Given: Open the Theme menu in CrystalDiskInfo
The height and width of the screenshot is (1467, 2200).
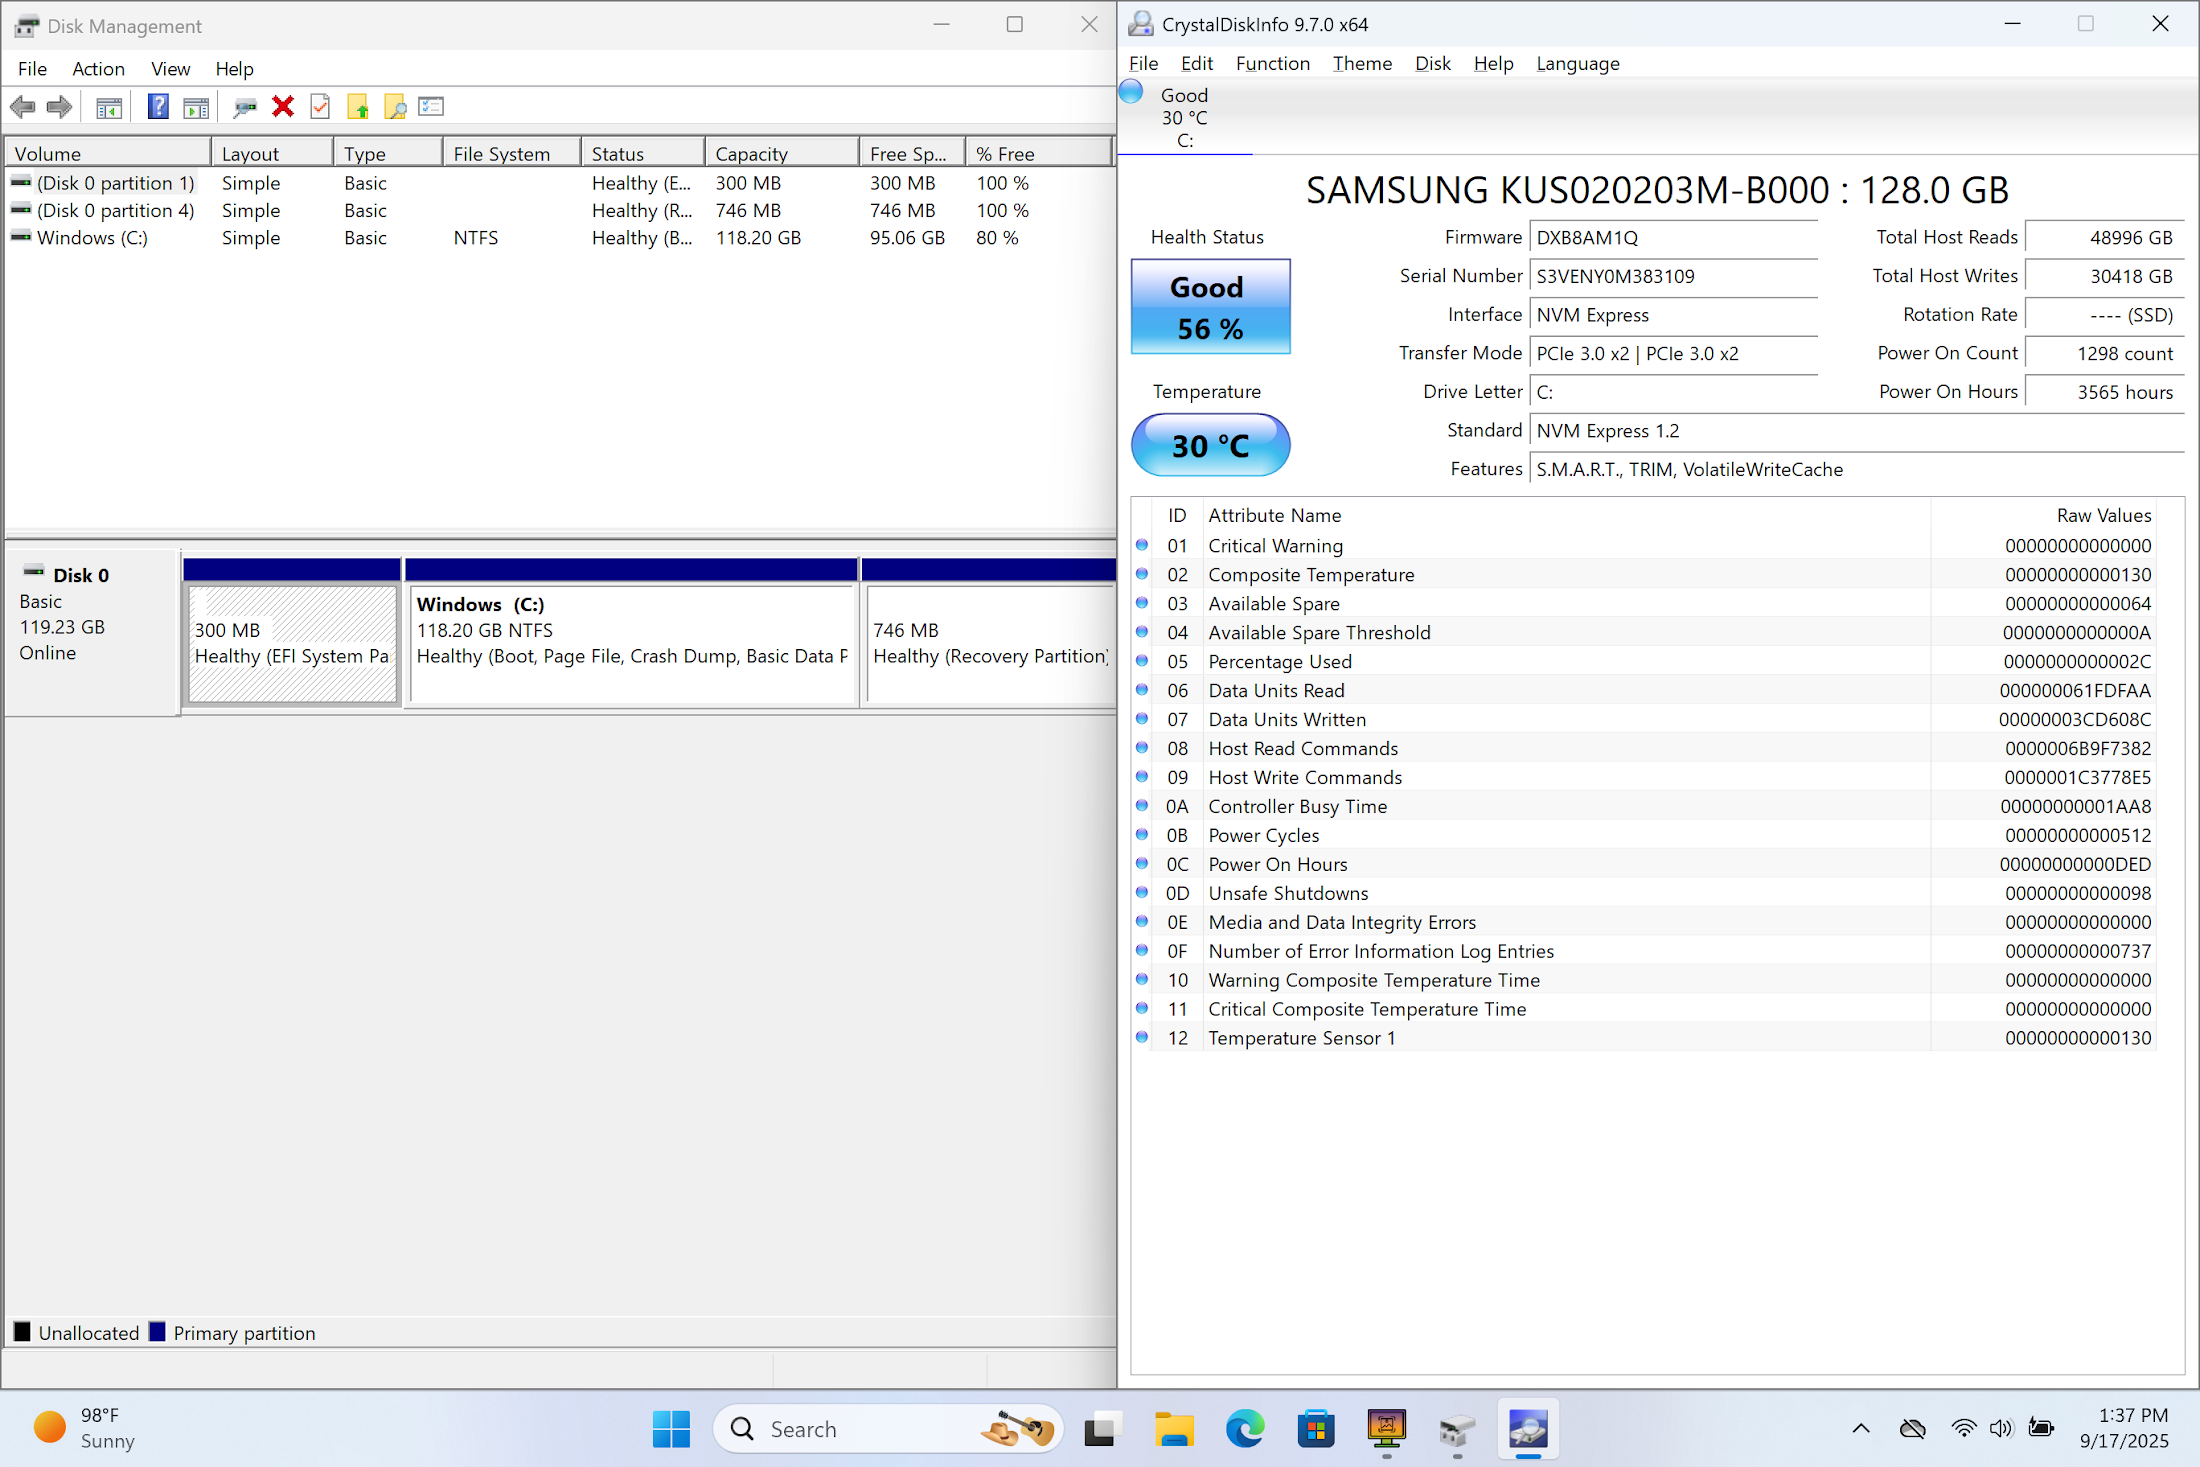Looking at the screenshot, I should tap(1362, 63).
